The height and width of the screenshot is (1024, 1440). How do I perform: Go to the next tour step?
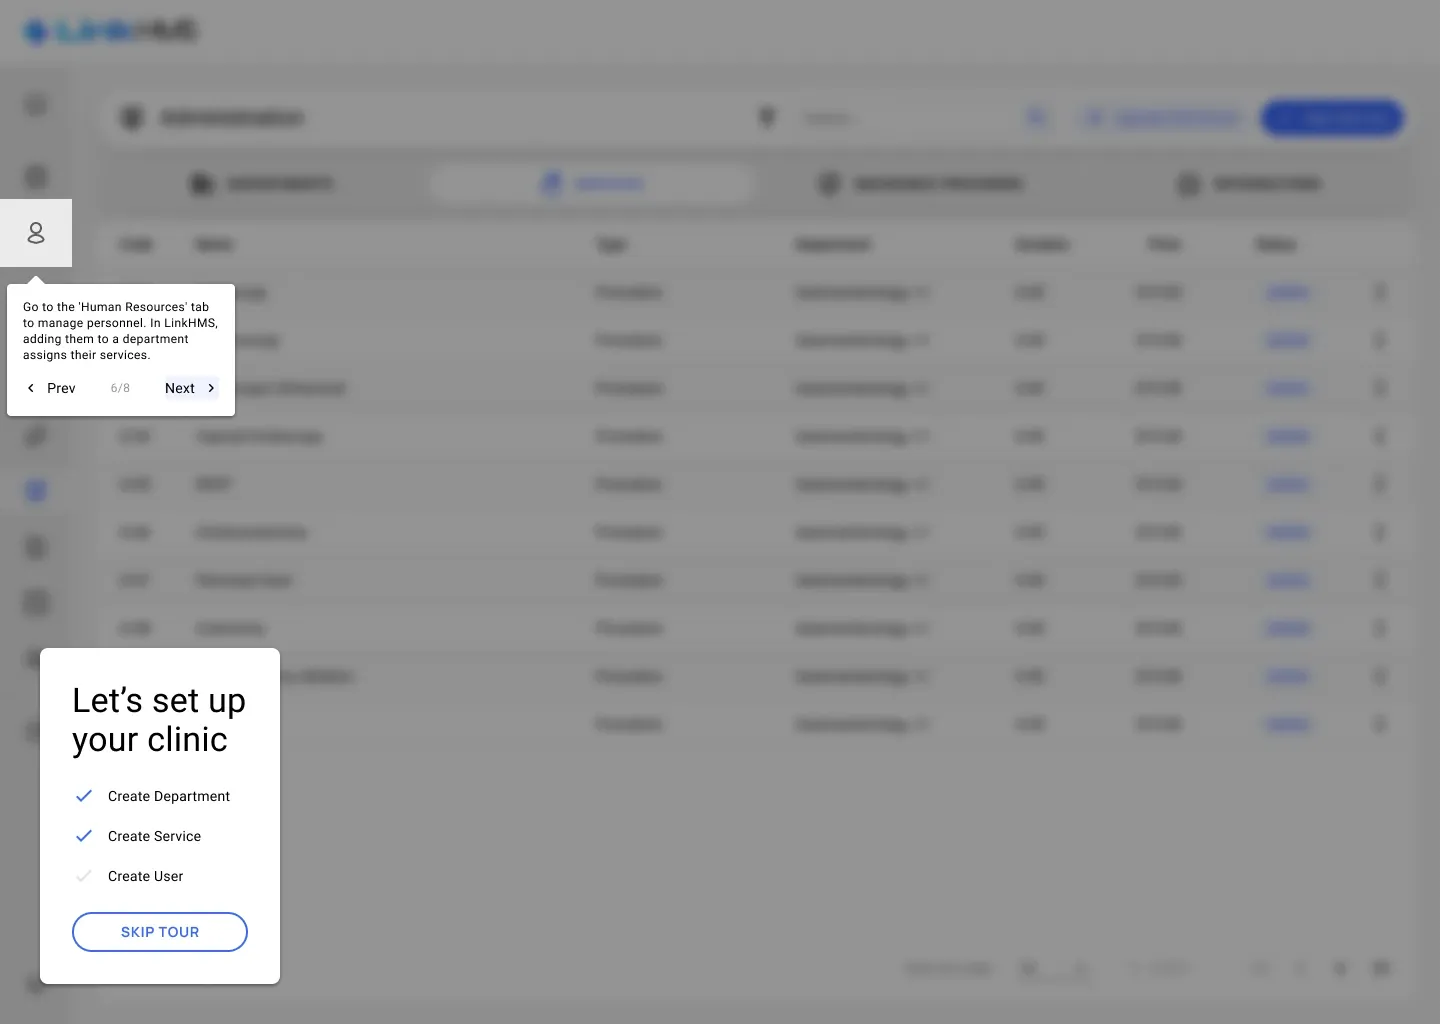click(x=191, y=388)
